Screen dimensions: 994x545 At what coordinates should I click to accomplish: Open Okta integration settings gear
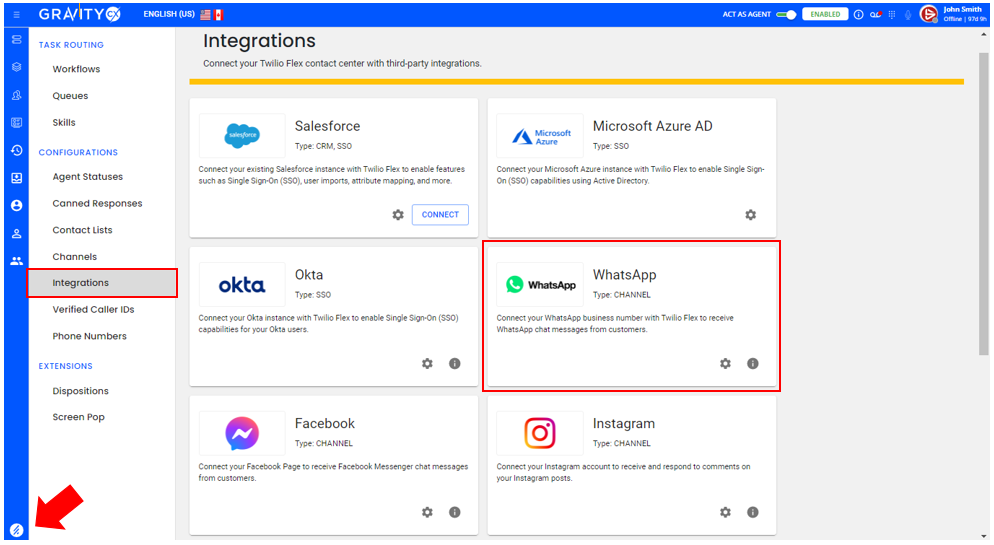[427, 364]
